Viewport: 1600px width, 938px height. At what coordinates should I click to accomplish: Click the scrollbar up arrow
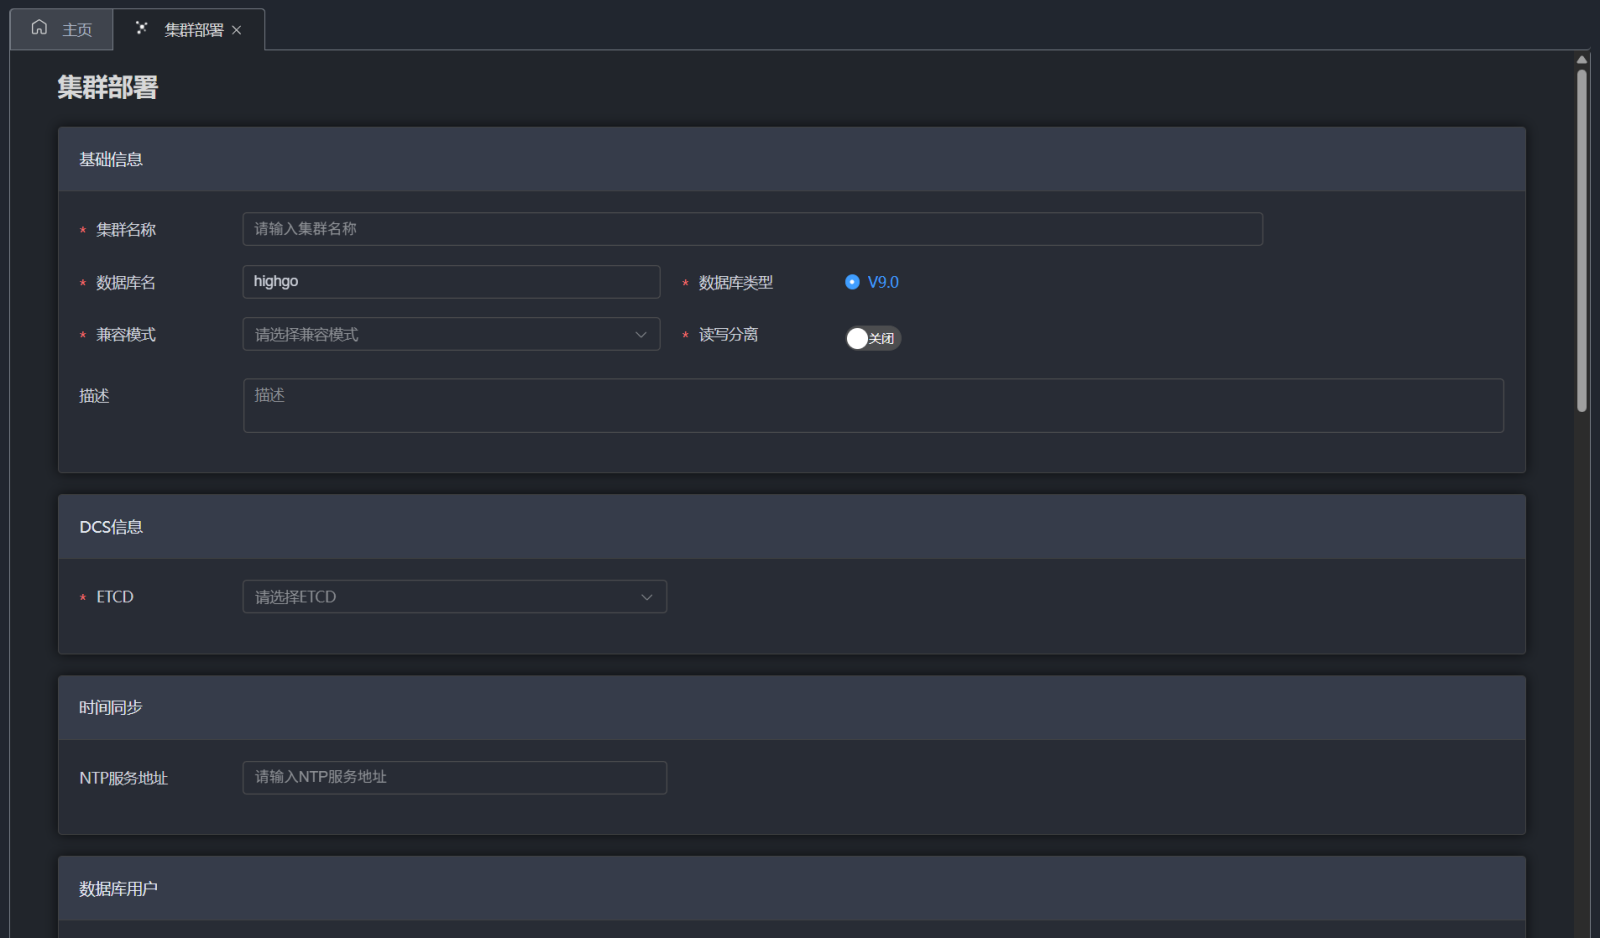tap(1582, 60)
